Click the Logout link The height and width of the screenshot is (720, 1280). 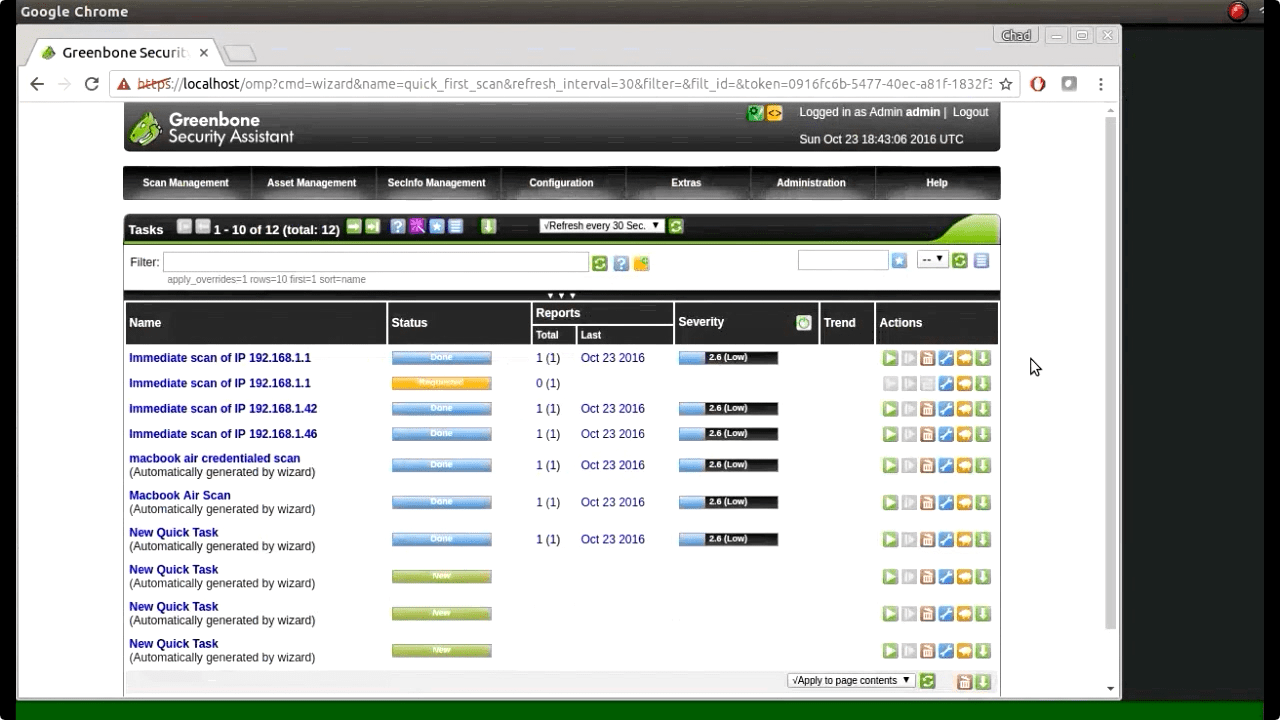point(969,112)
